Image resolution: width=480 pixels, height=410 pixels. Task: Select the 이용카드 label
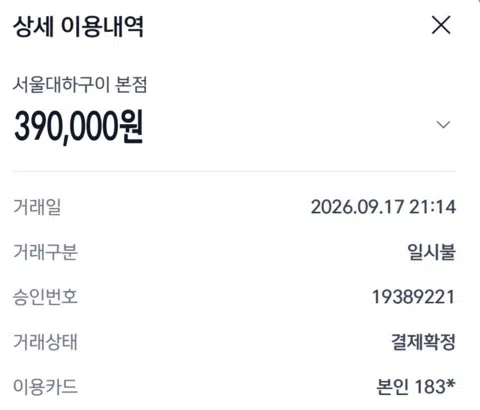pyautogui.click(x=45, y=387)
